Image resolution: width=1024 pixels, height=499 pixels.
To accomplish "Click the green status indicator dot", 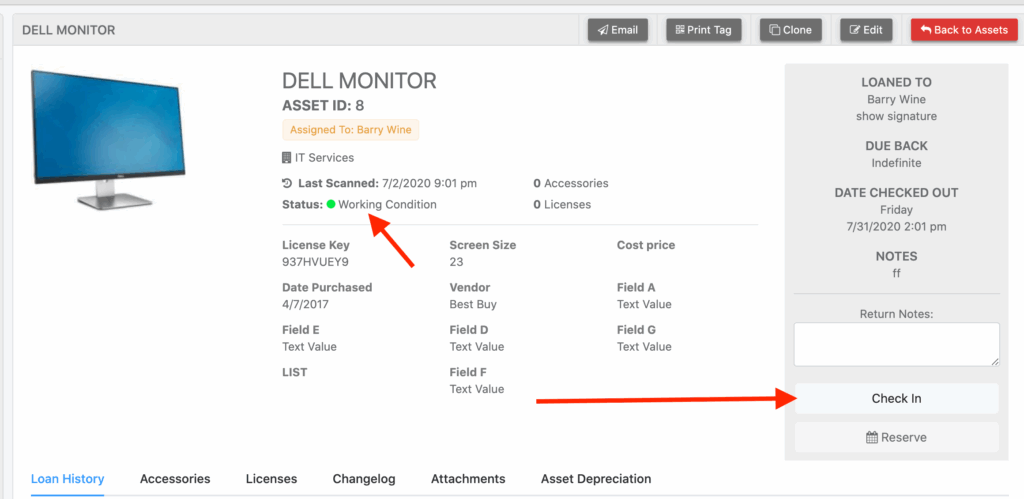I will point(331,205).
